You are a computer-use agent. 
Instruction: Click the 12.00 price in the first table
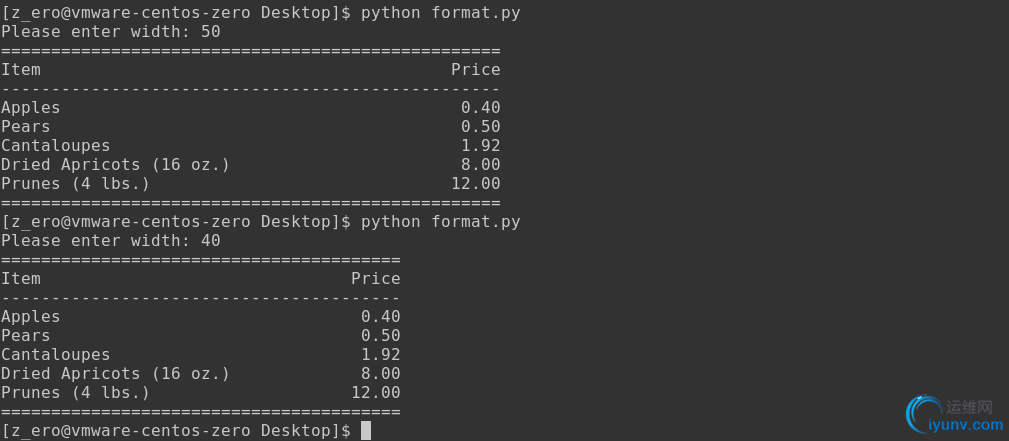476,184
